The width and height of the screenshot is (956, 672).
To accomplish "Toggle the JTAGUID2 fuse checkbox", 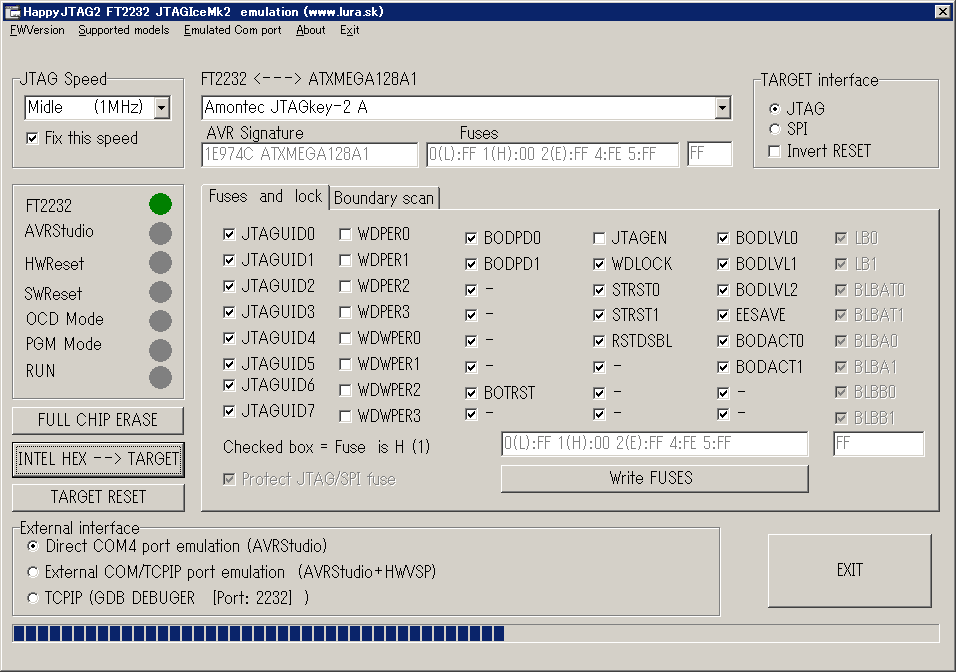I will [229, 286].
